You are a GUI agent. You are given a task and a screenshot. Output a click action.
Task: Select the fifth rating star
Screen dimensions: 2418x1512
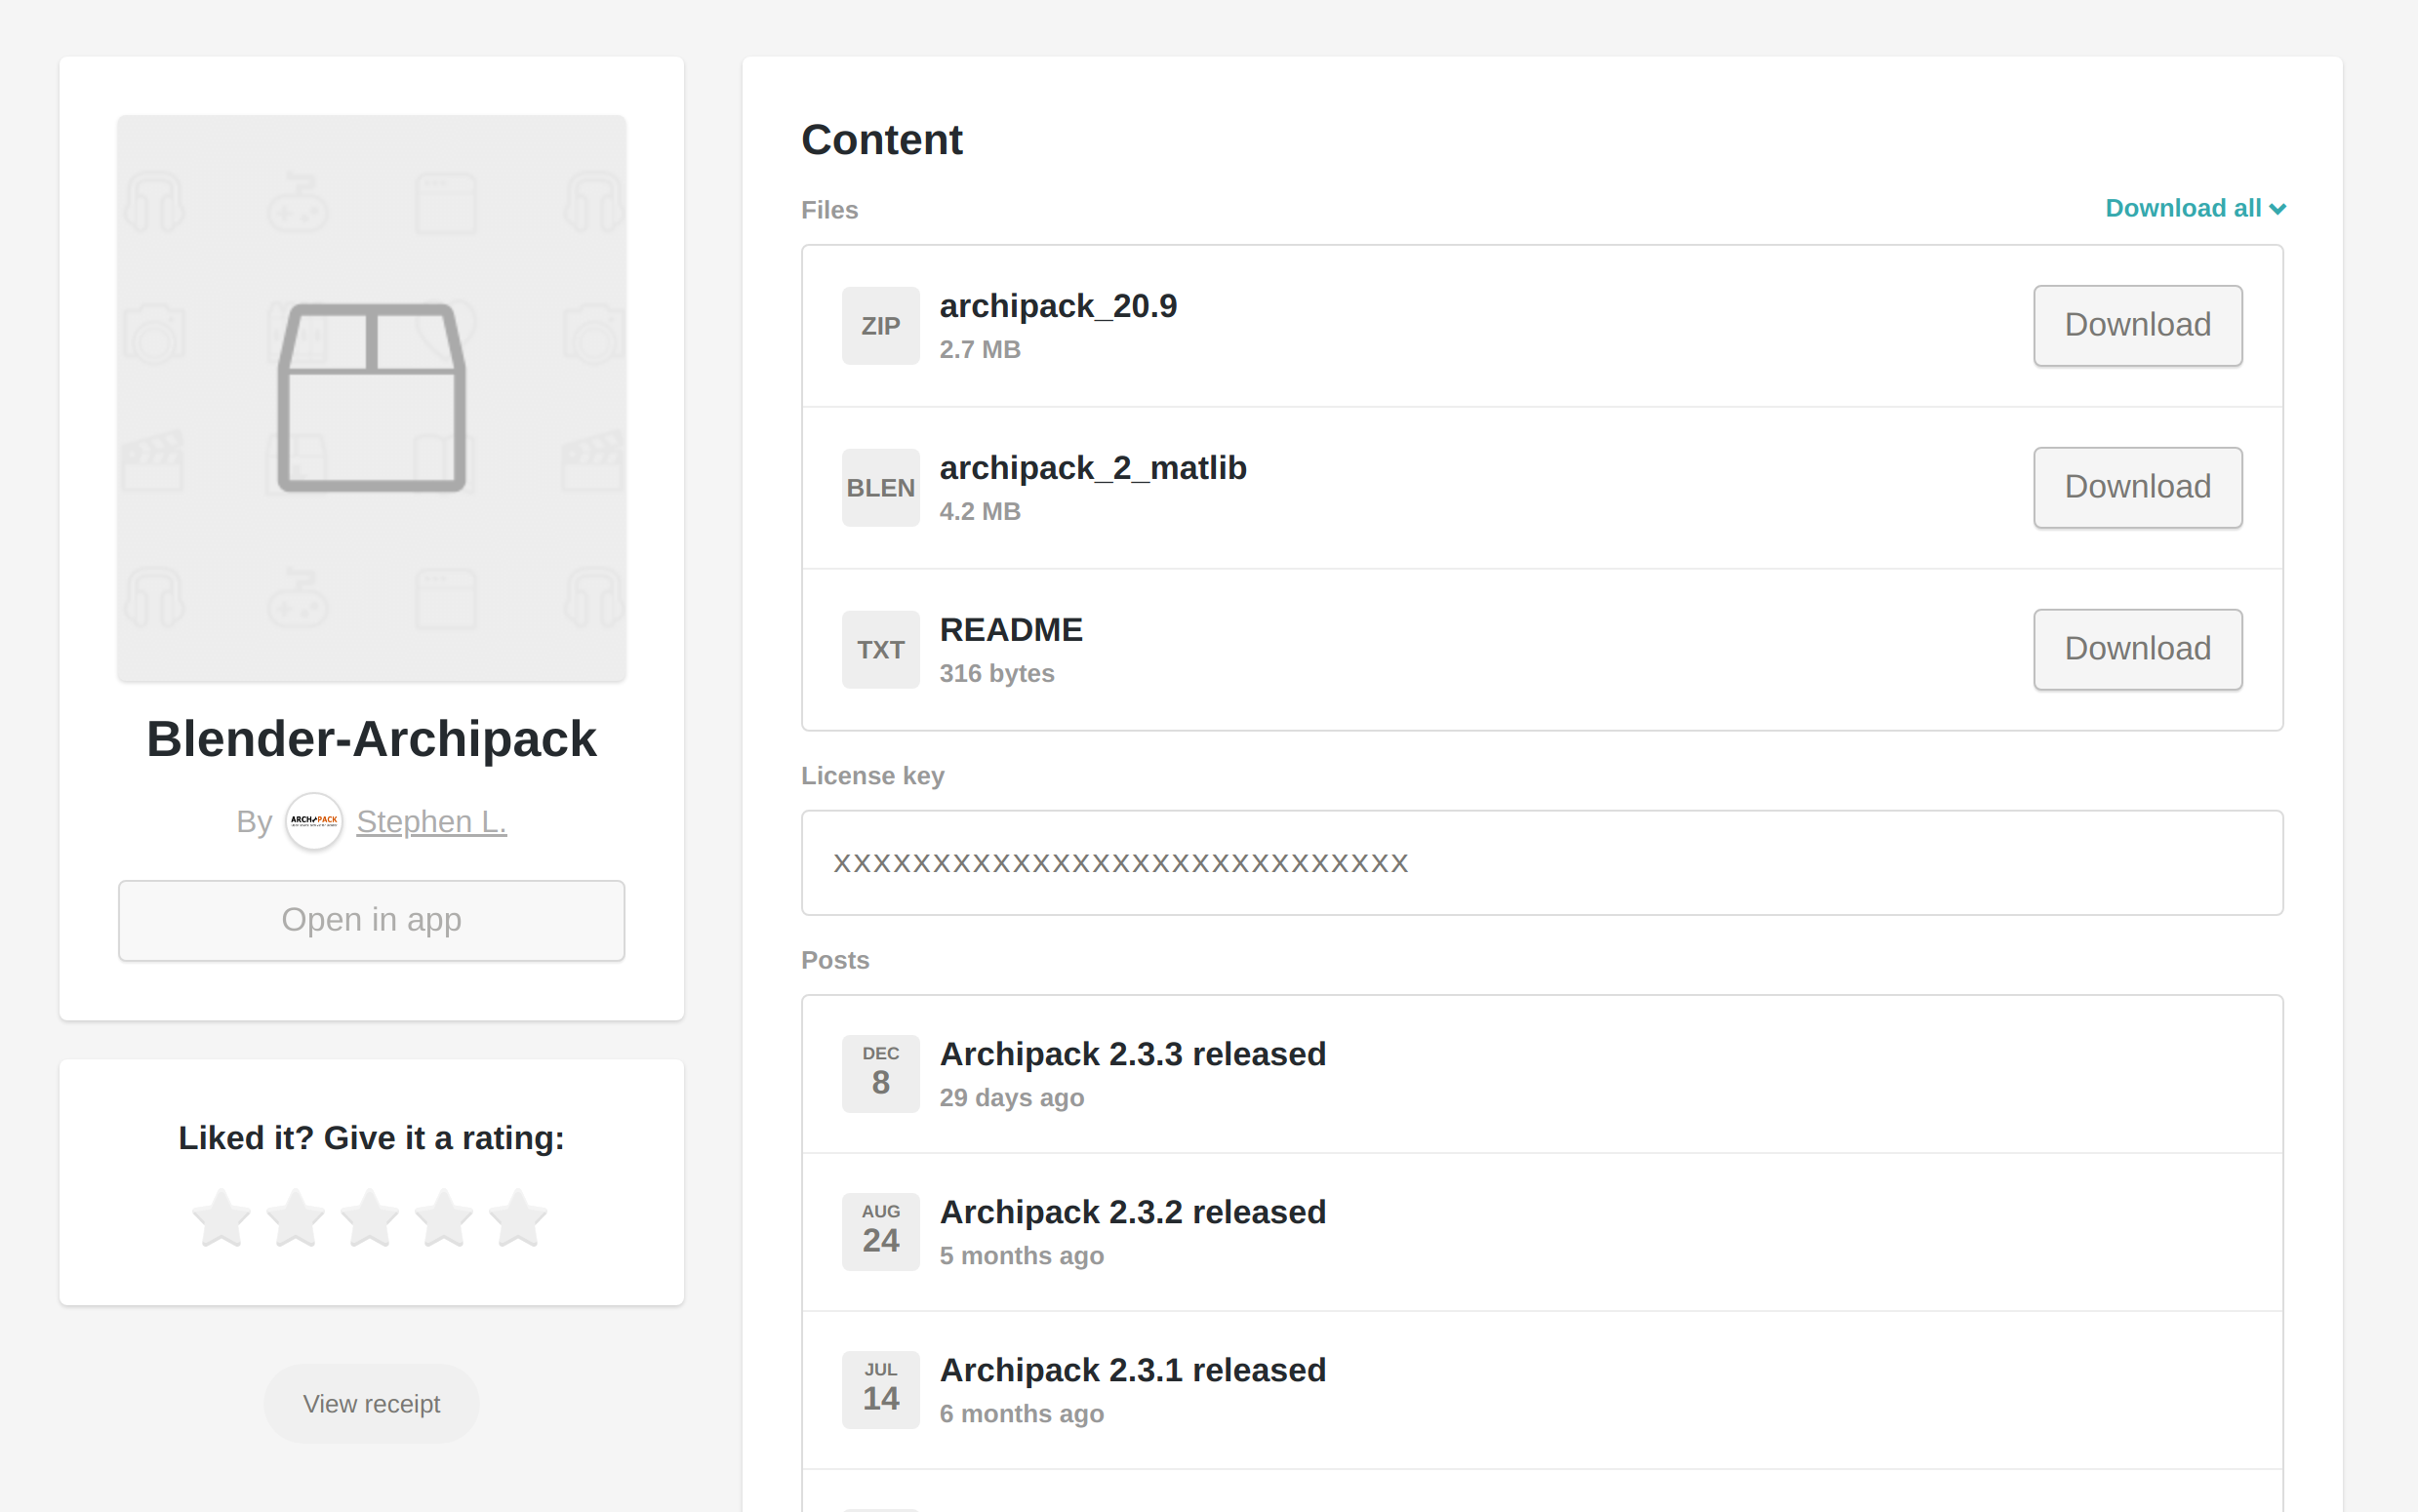[516, 1217]
